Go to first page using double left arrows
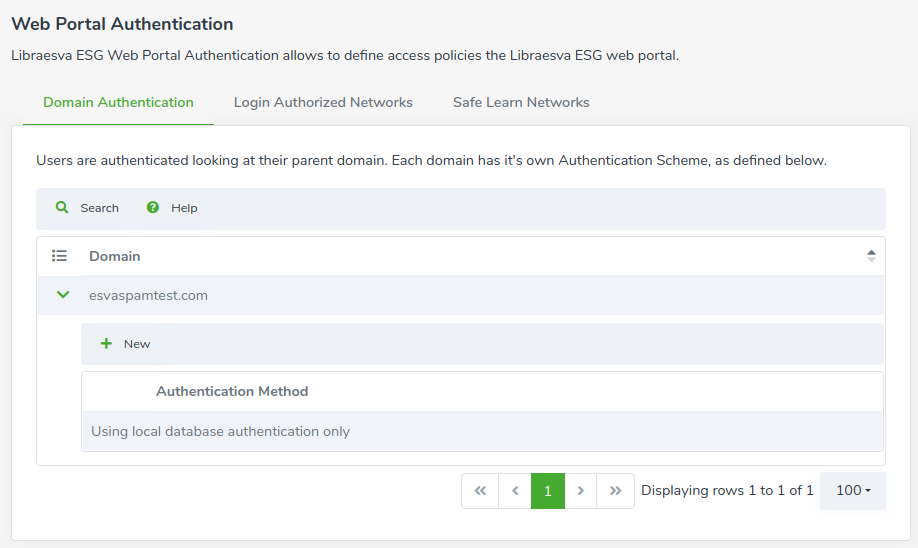Screen dimensions: 918x548 (x=480, y=491)
